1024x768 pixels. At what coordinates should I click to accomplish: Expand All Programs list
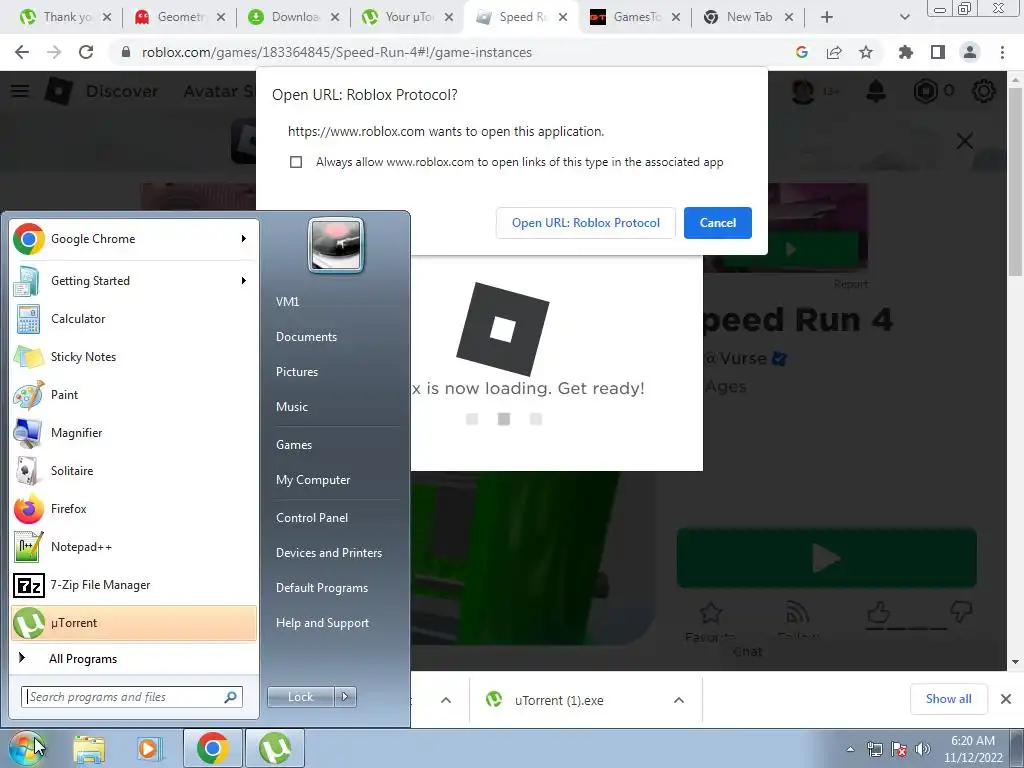click(133, 658)
